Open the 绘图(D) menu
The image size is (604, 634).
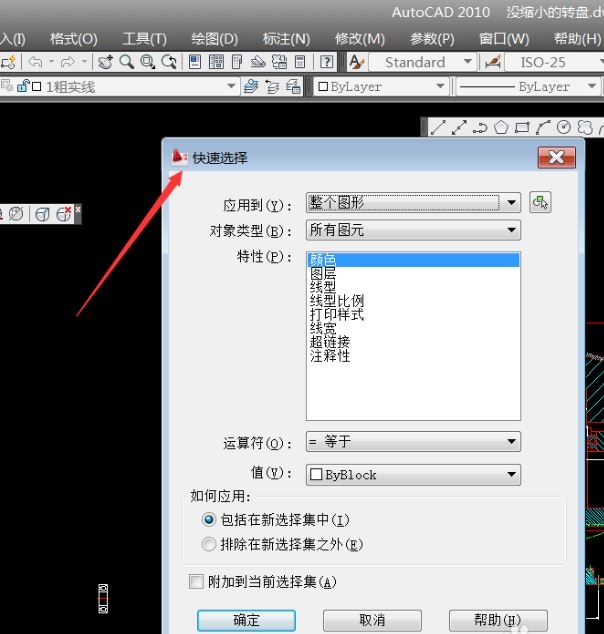215,39
